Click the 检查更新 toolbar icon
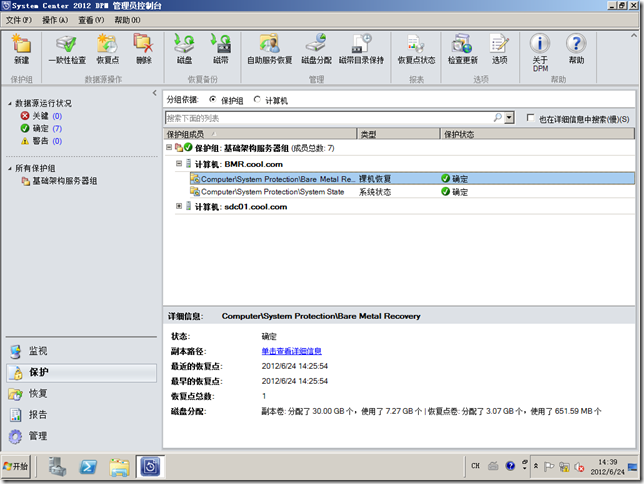The image size is (644, 484). click(462, 49)
